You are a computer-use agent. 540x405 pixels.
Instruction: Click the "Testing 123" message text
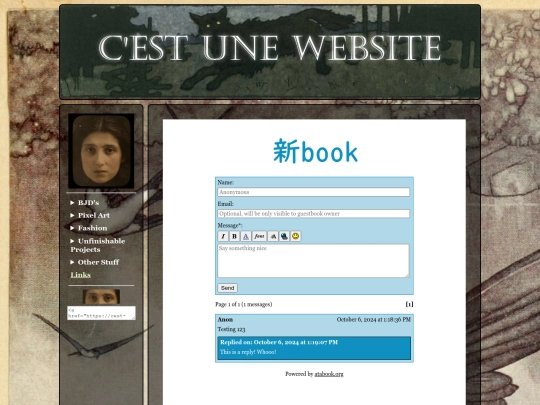[231, 329]
